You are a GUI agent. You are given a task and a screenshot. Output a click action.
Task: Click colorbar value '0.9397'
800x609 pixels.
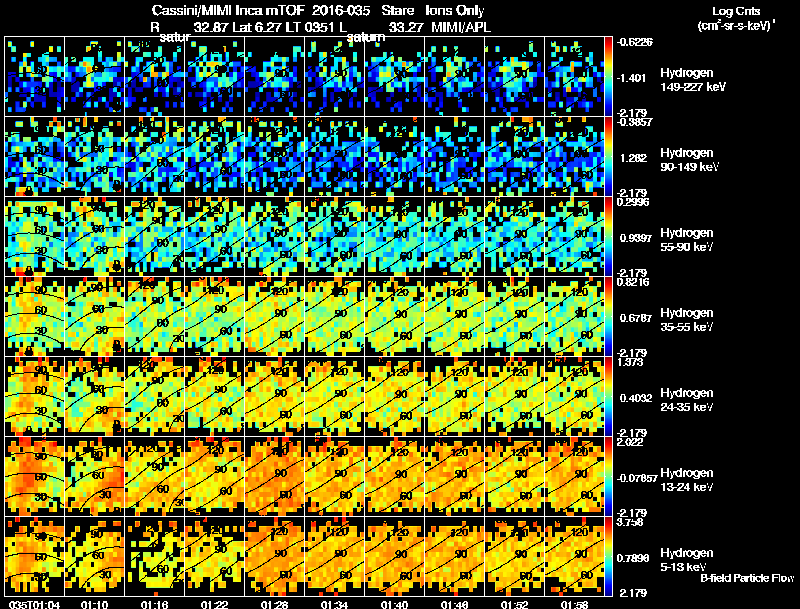pyautogui.click(x=634, y=238)
